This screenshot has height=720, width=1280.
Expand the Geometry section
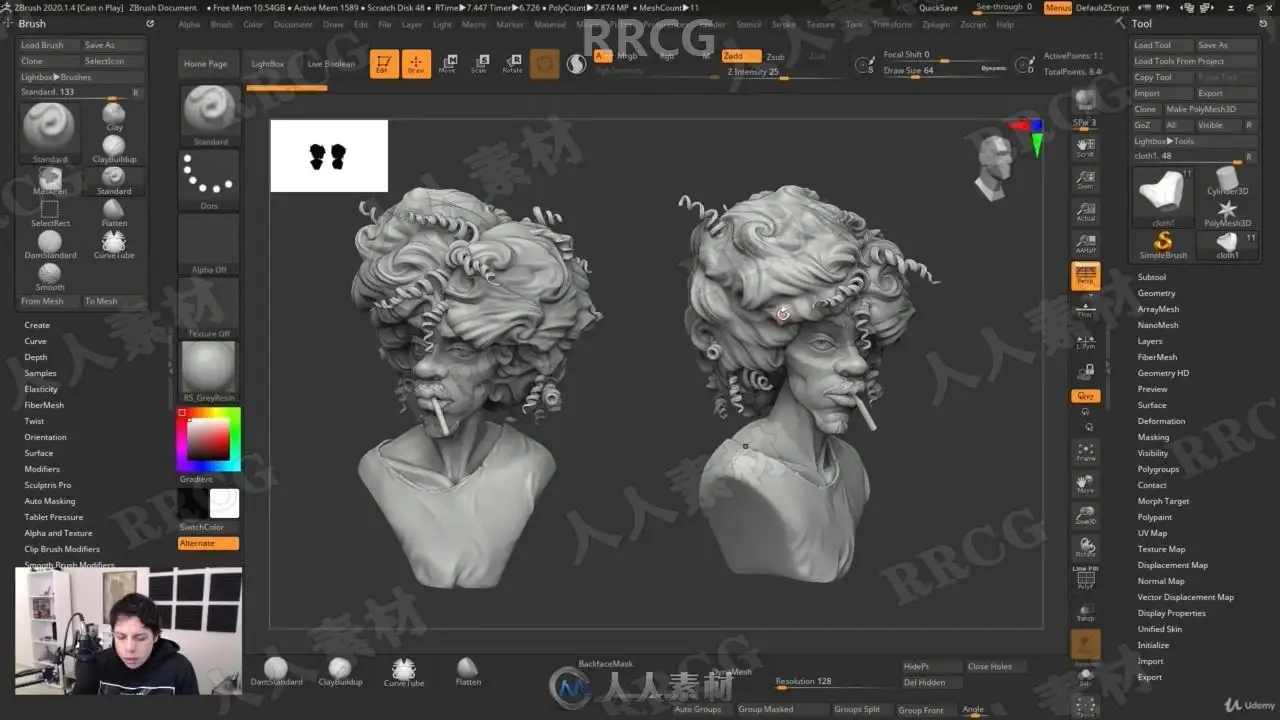click(1156, 293)
